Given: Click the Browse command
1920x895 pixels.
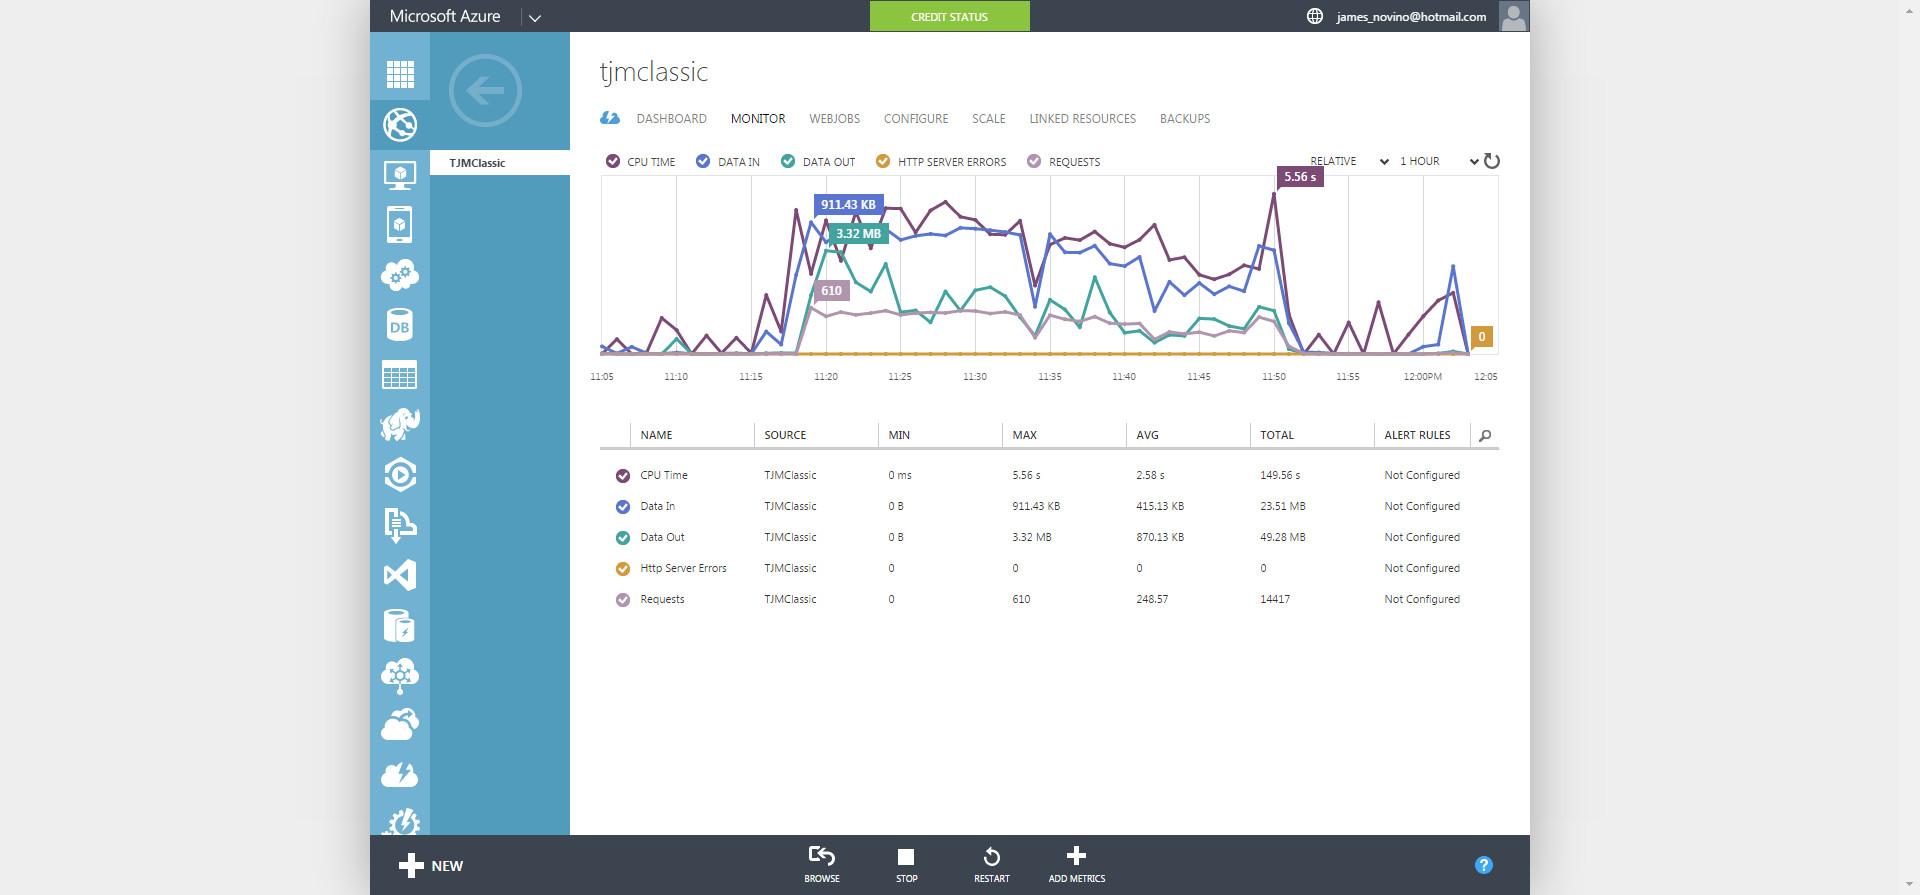Looking at the screenshot, I should [822, 865].
